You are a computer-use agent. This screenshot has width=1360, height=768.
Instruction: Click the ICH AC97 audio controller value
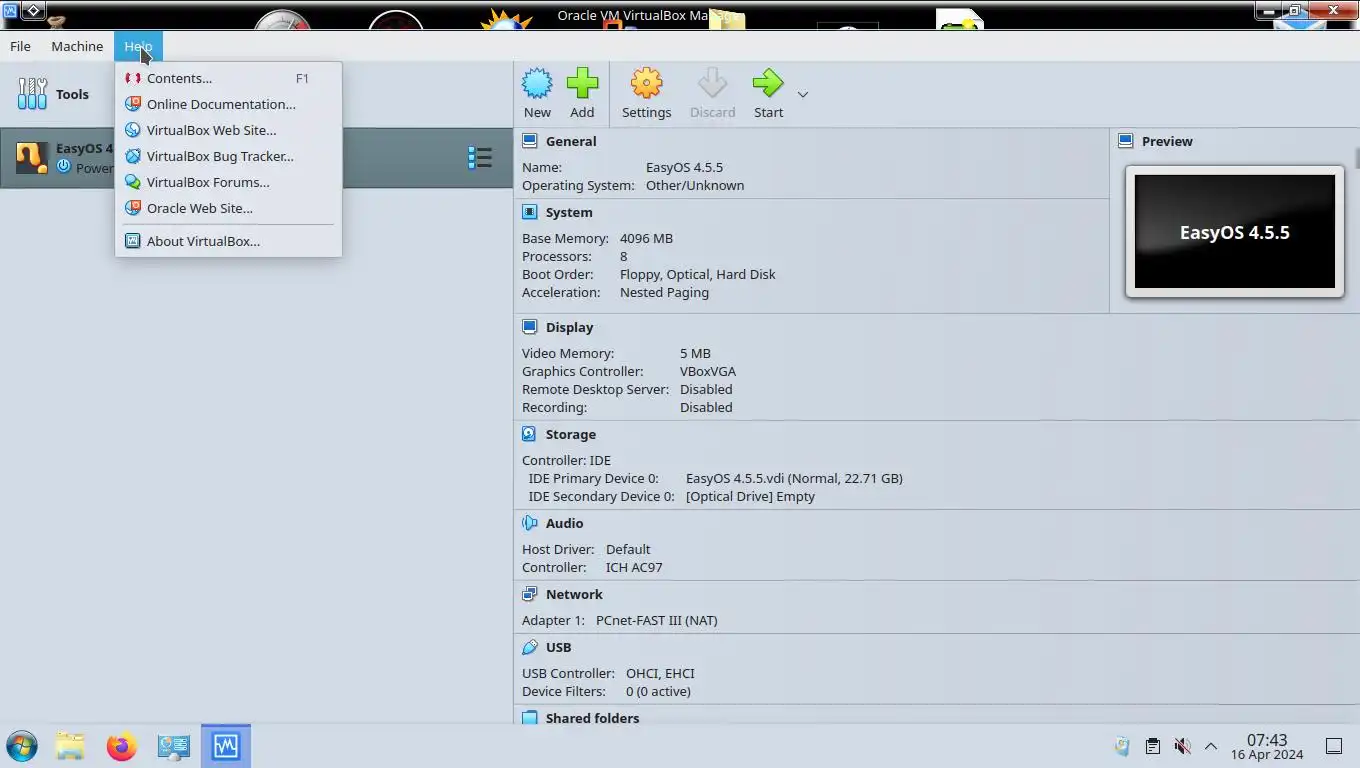click(x=634, y=567)
